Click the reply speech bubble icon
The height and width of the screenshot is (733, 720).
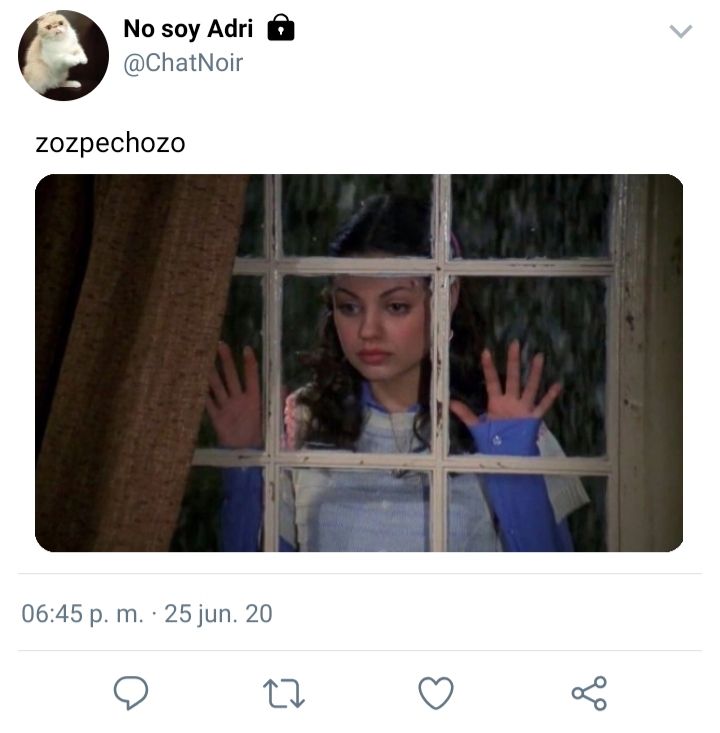point(131,693)
